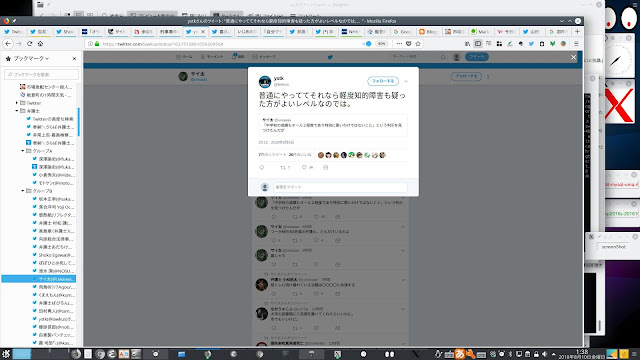Screen dimensions: 640x360
Task: Click the reply text field in tweet dialog
Action: click(x=340, y=187)
